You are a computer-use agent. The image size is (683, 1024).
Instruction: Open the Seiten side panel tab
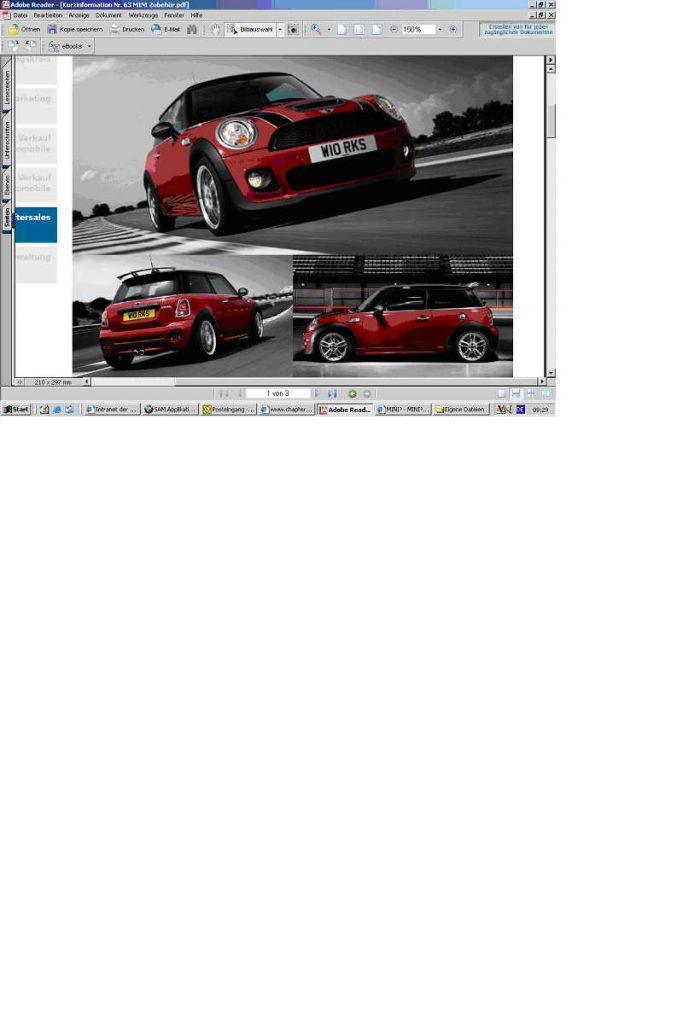[7, 217]
